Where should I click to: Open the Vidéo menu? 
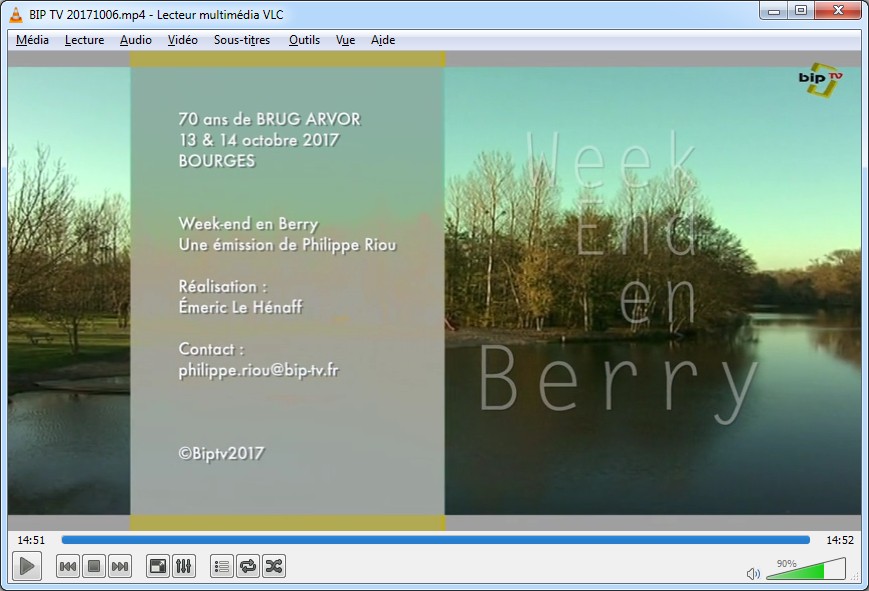(183, 40)
